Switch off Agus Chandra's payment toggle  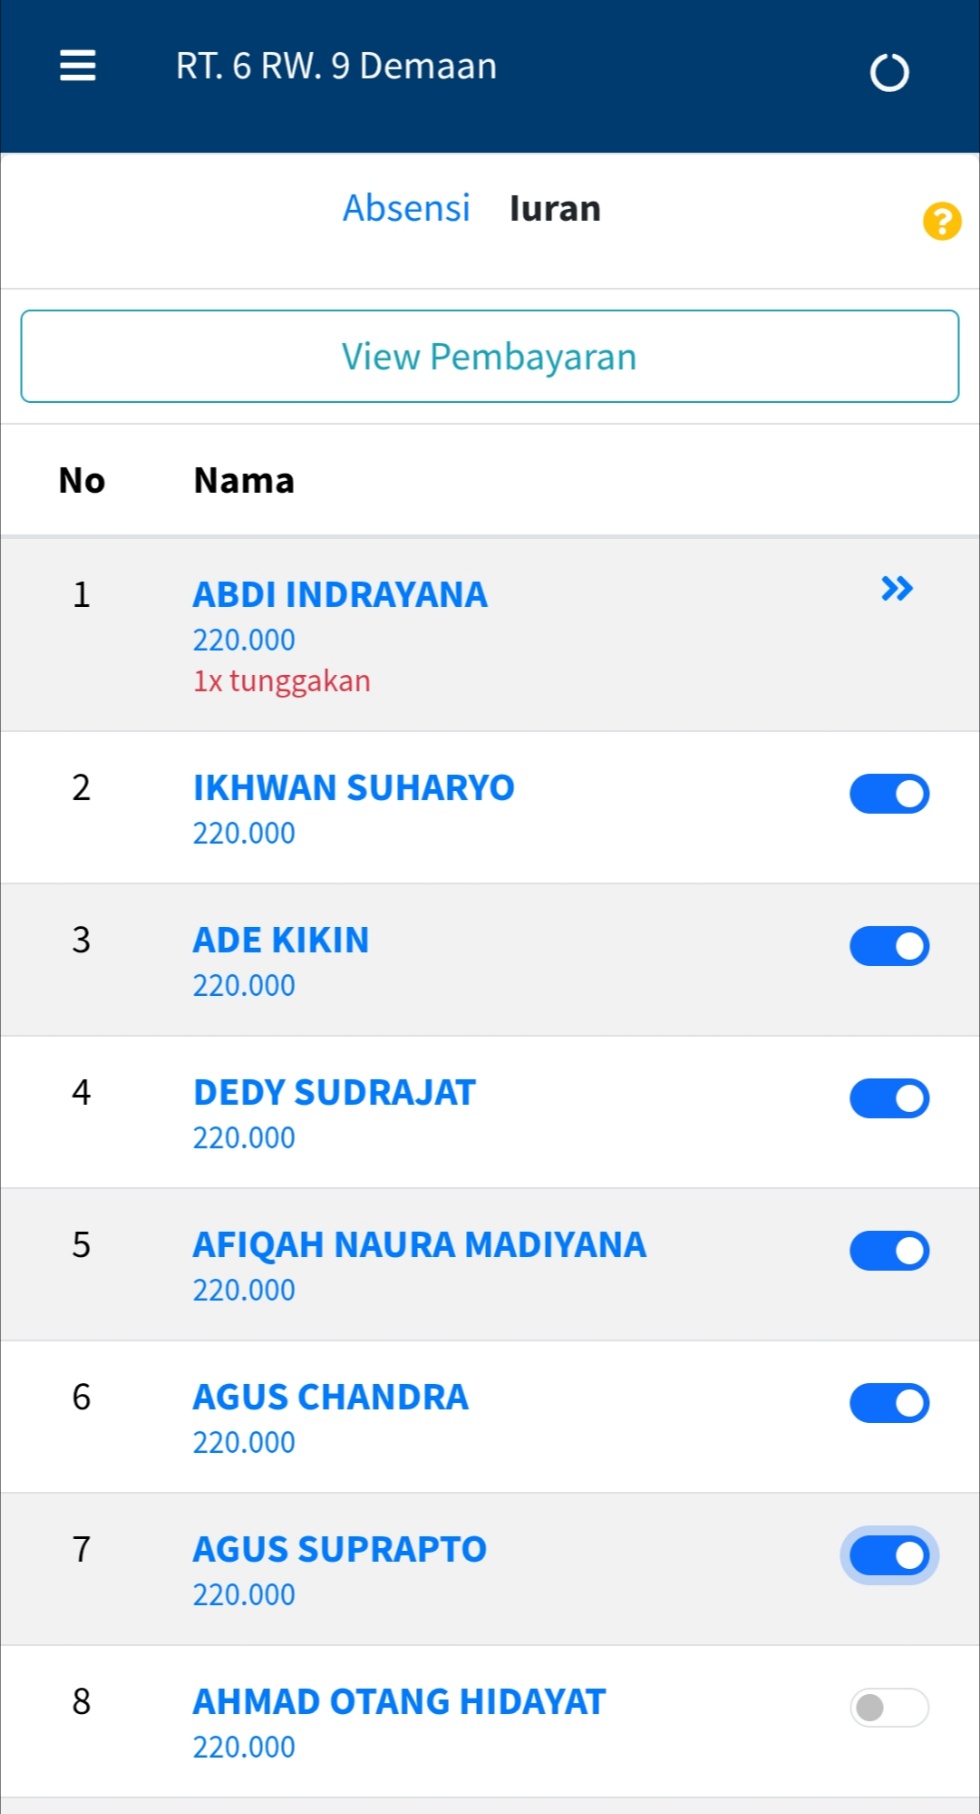tap(889, 1403)
